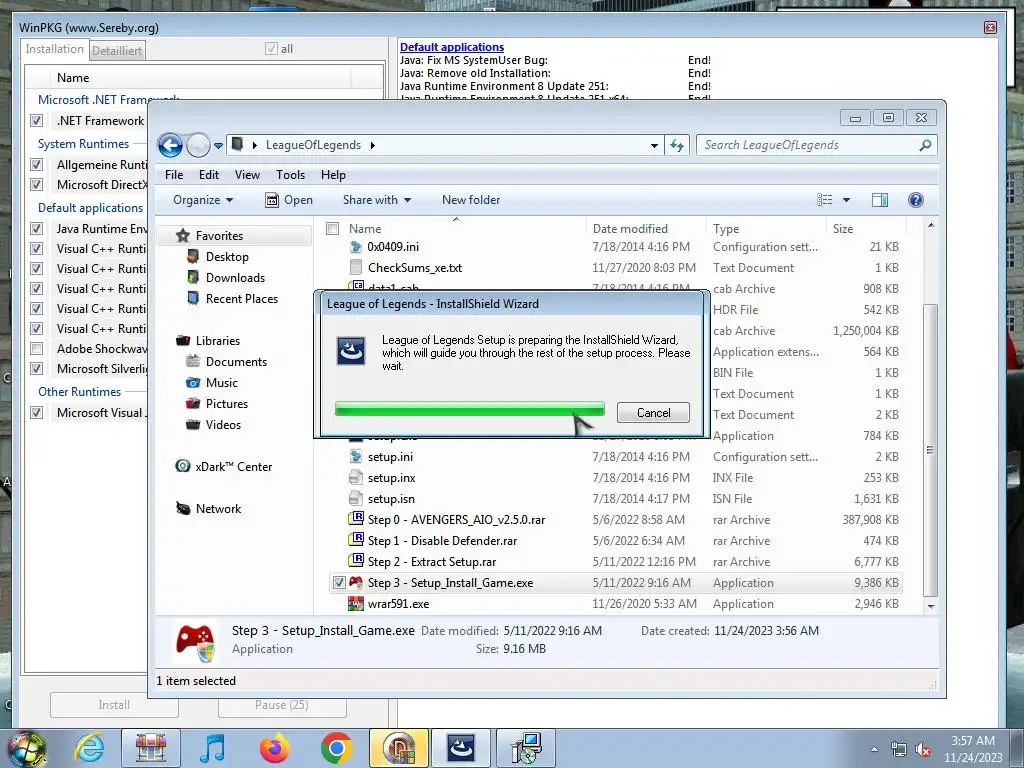This screenshot has width=1024, height=768.
Task: Open the recent locations dropdown arrow
Action: pyautogui.click(x=218, y=146)
